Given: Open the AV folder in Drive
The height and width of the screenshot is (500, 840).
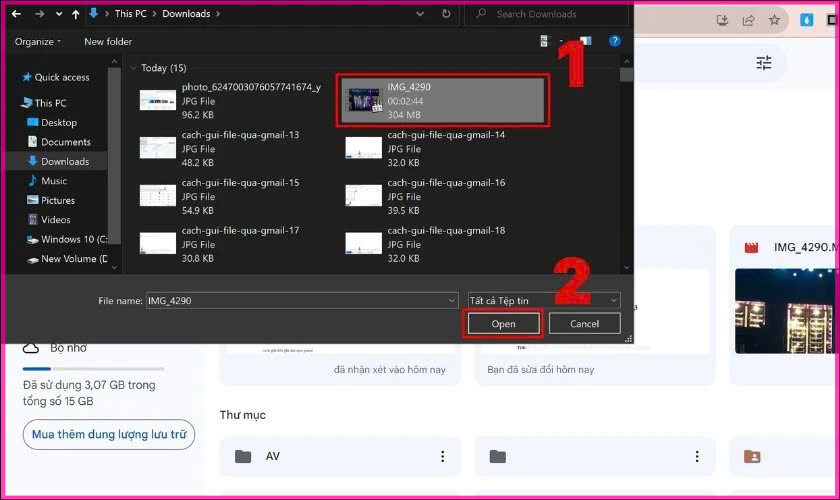Looking at the screenshot, I should coord(340,456).
